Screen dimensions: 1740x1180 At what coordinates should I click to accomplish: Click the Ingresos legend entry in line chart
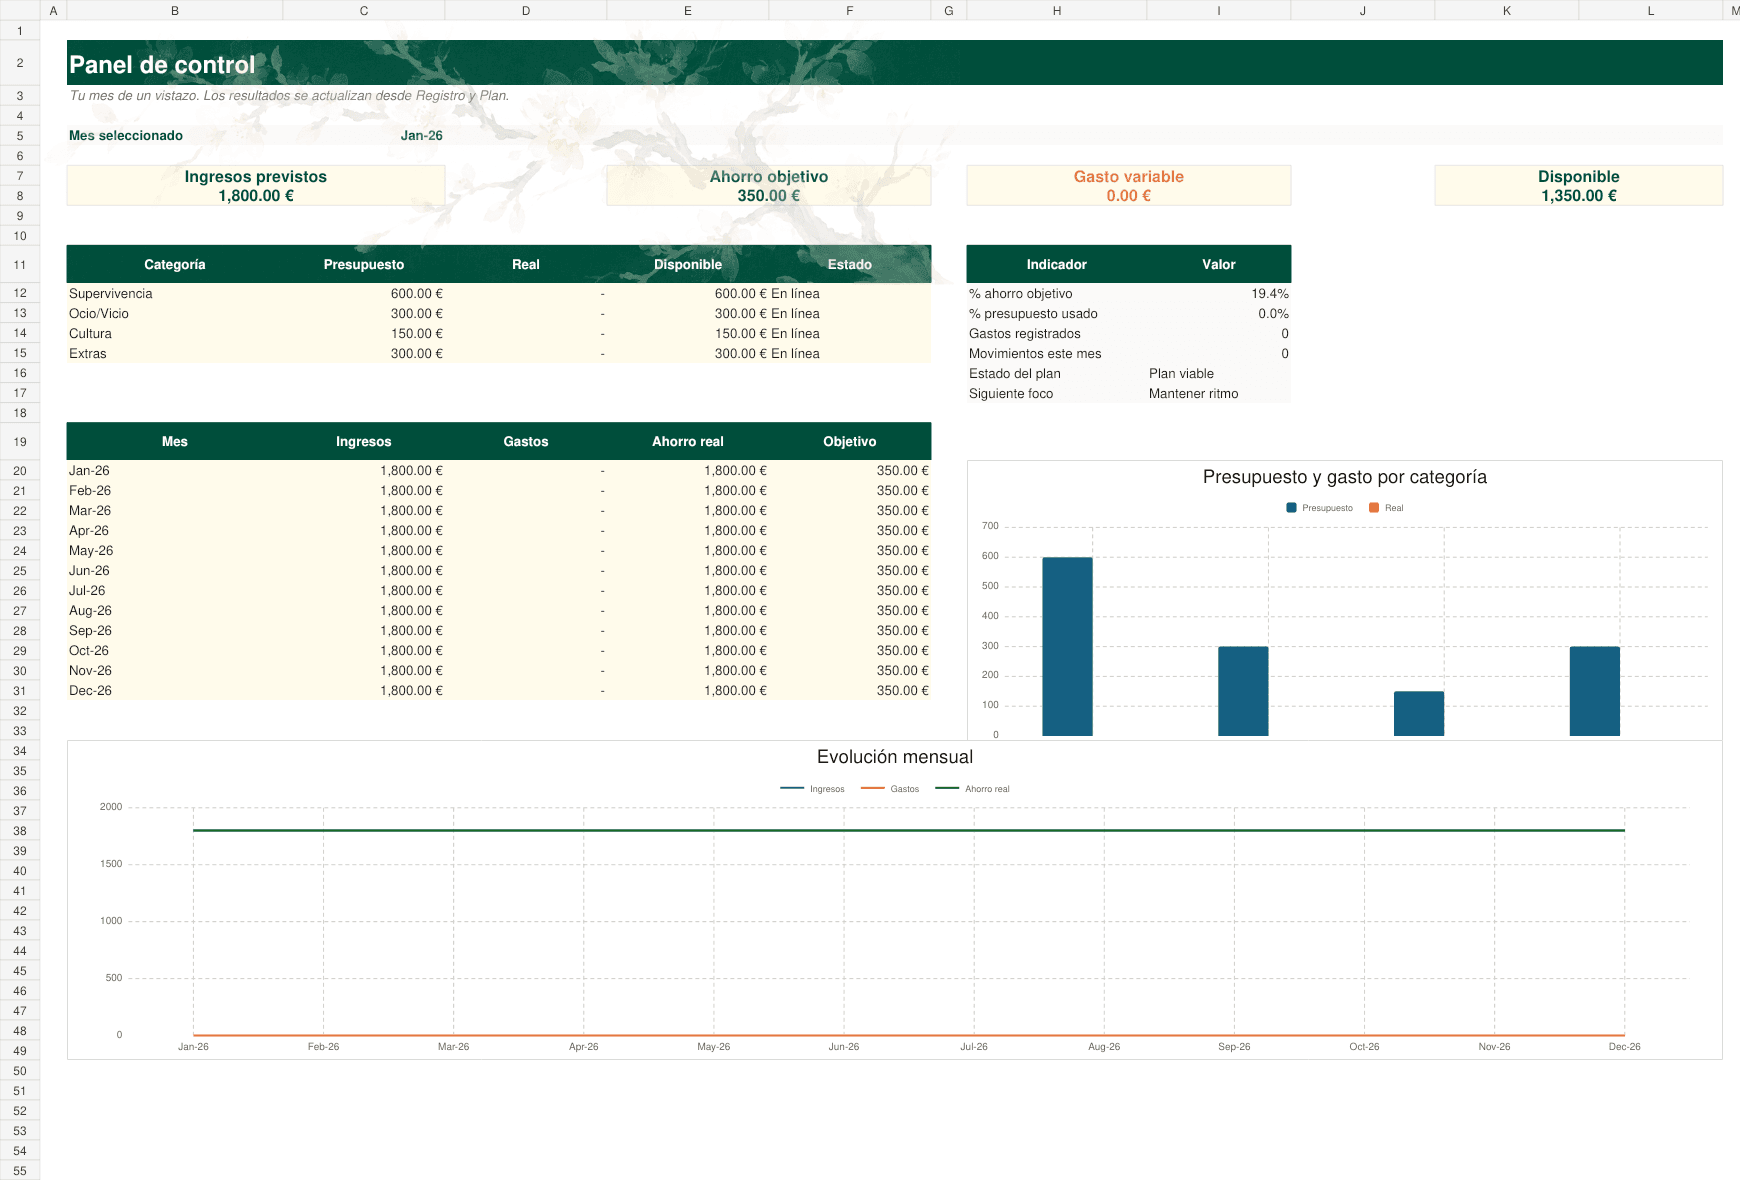[813, 789]
